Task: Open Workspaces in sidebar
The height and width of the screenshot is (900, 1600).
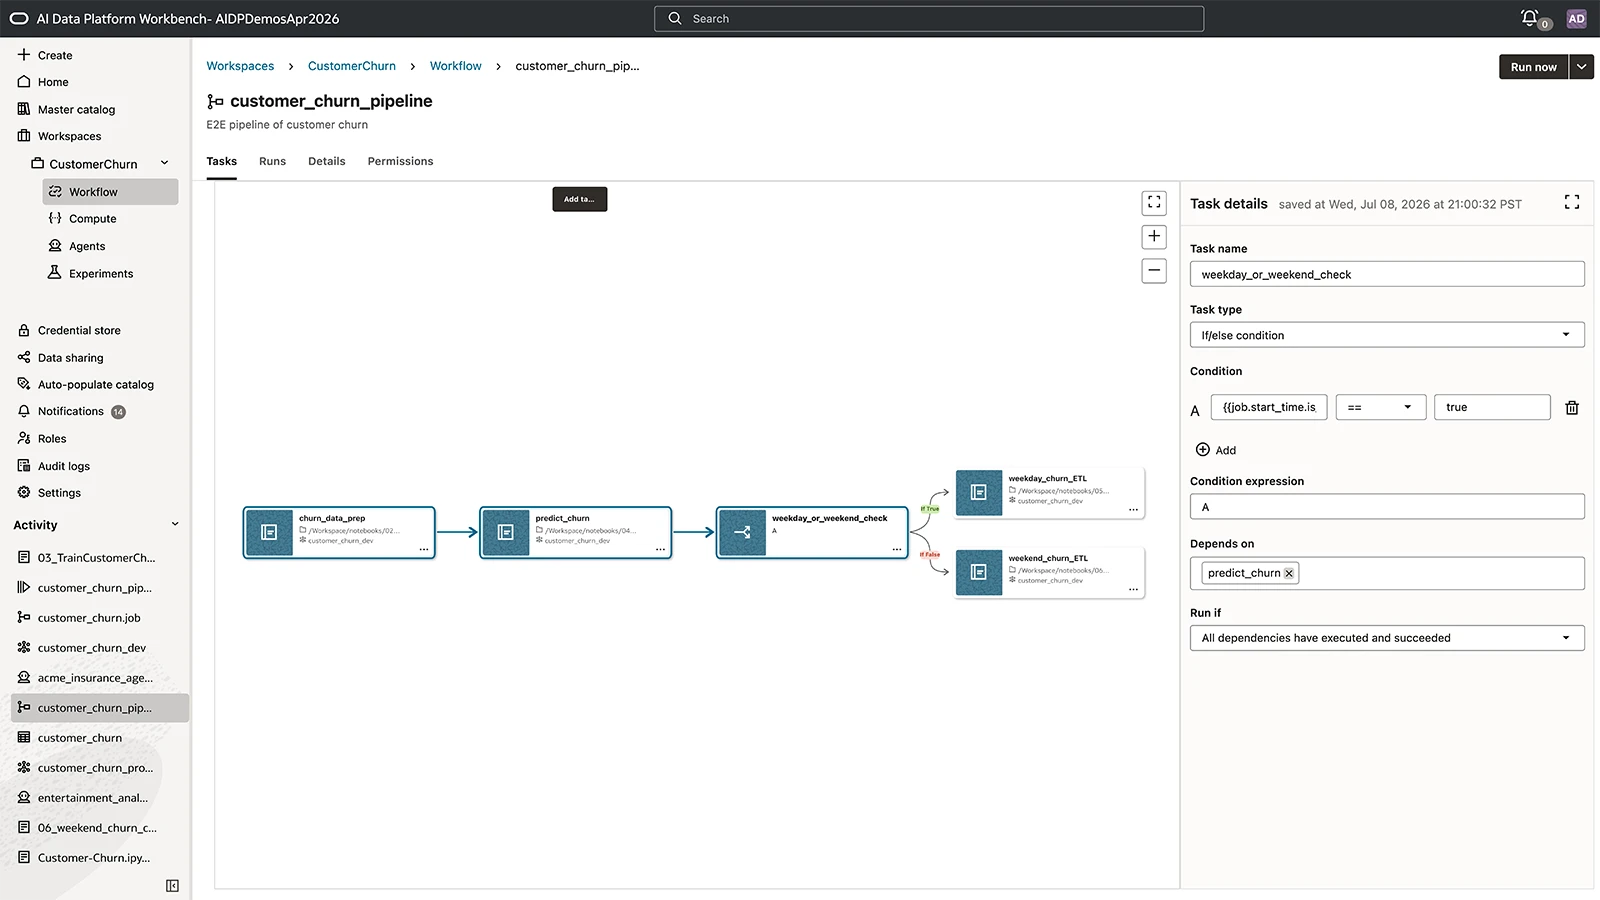Action: point(69,136)
